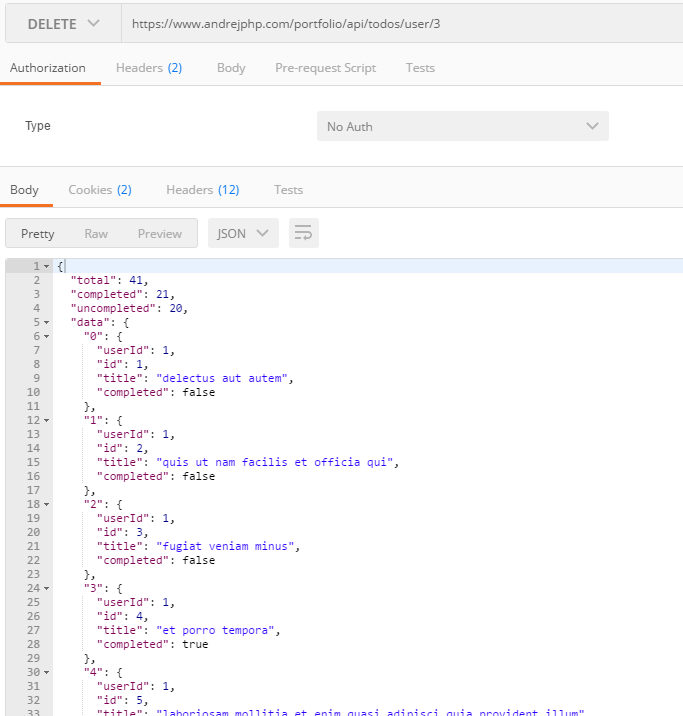Open the JSON format dropdown

pos(243,233)
